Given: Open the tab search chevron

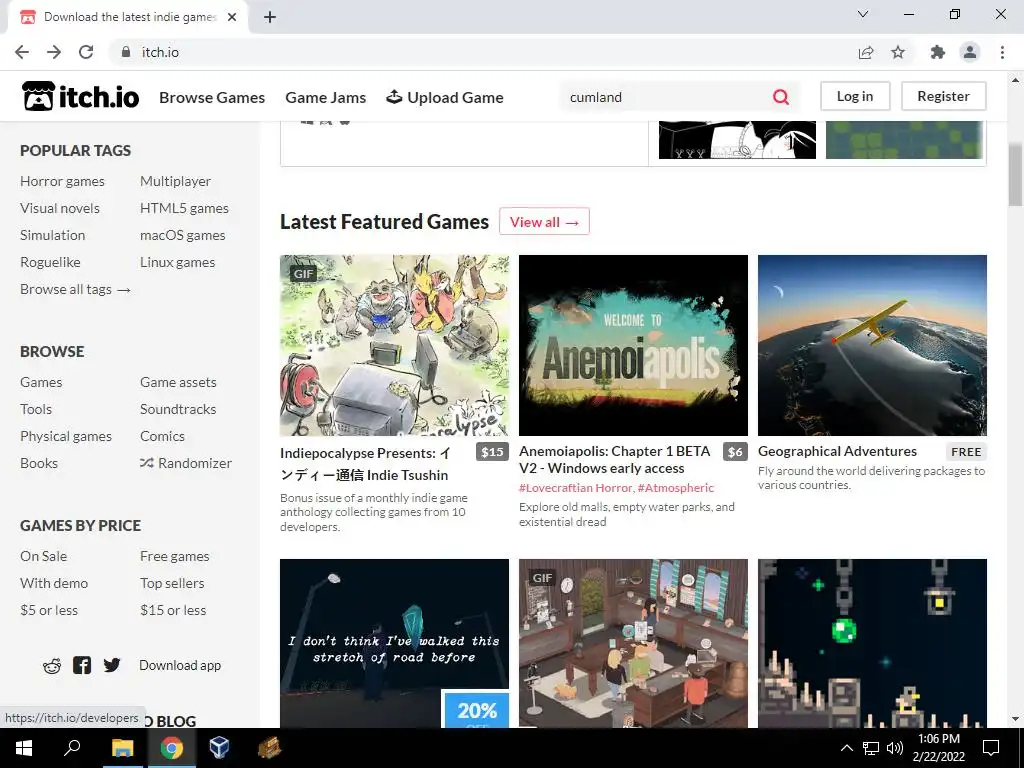Looking at the screenshot, I should pyautogui.click(x=863, y=14).
